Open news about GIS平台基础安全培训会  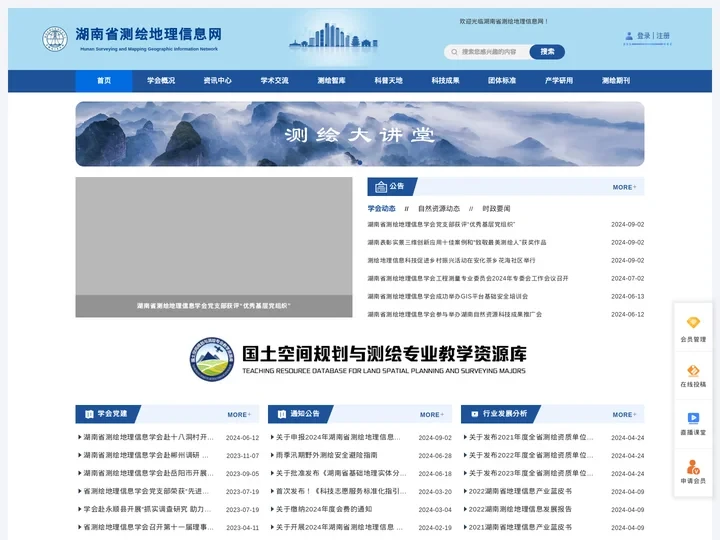448,297
